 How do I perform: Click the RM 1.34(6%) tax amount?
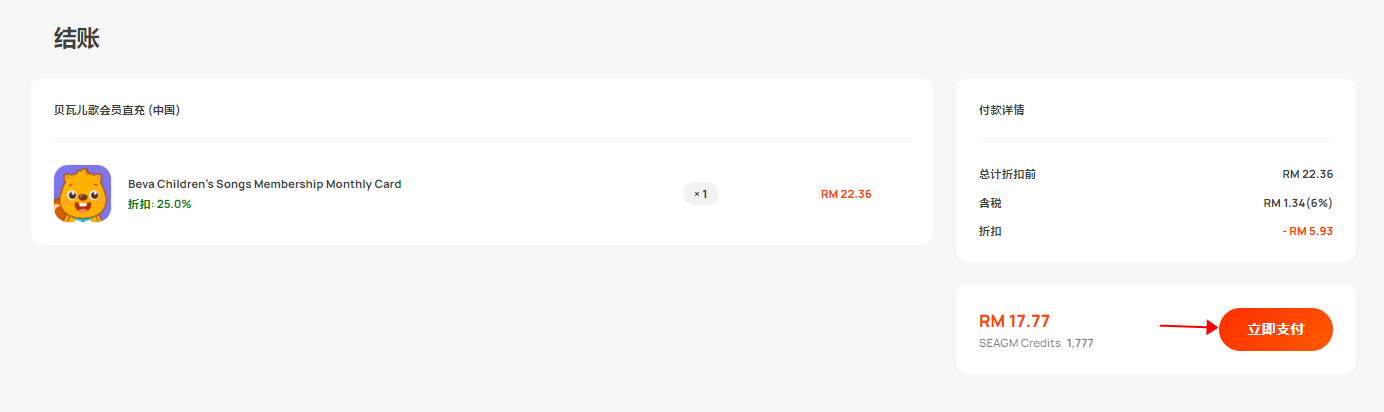[x=1298, y=203]
